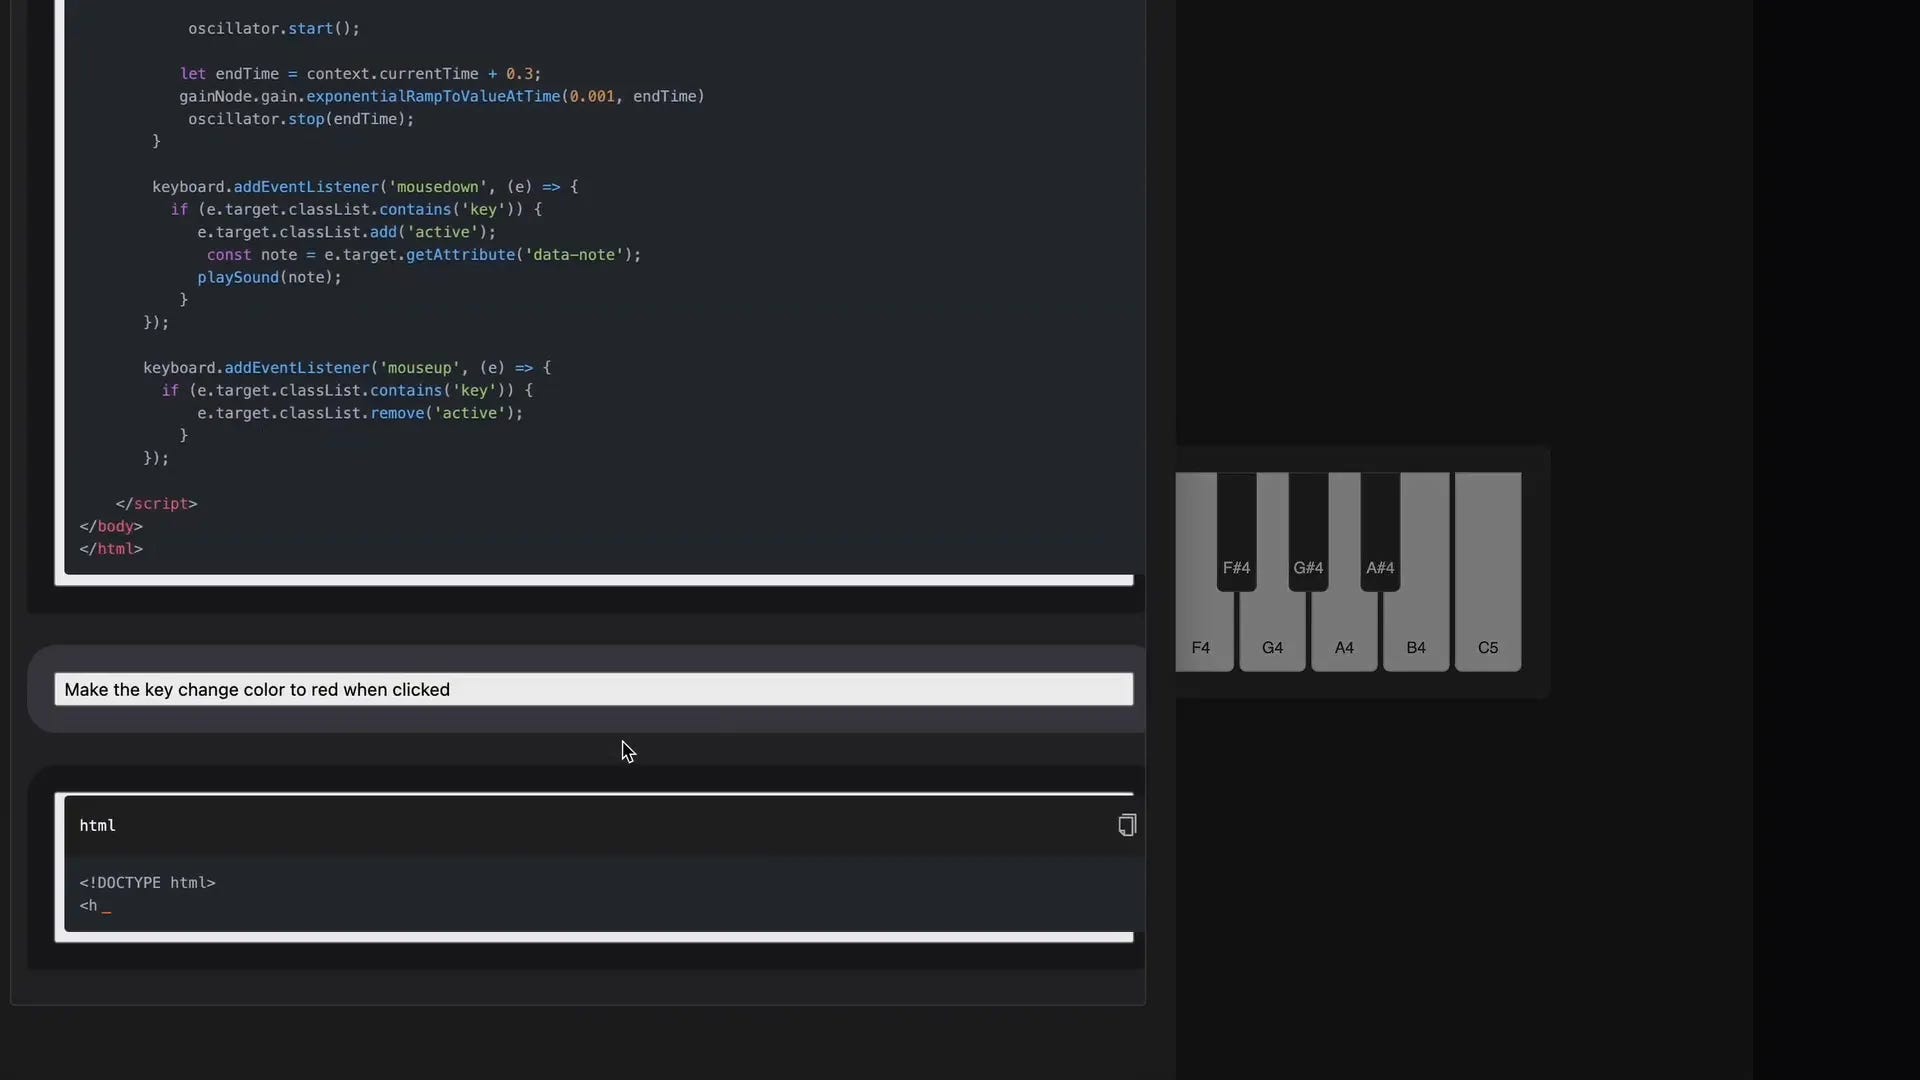This screenshot has width=1920, height=1080.
Task: Click the html label on the code block header
Action: pyautogui.click(x=97, y=825)
